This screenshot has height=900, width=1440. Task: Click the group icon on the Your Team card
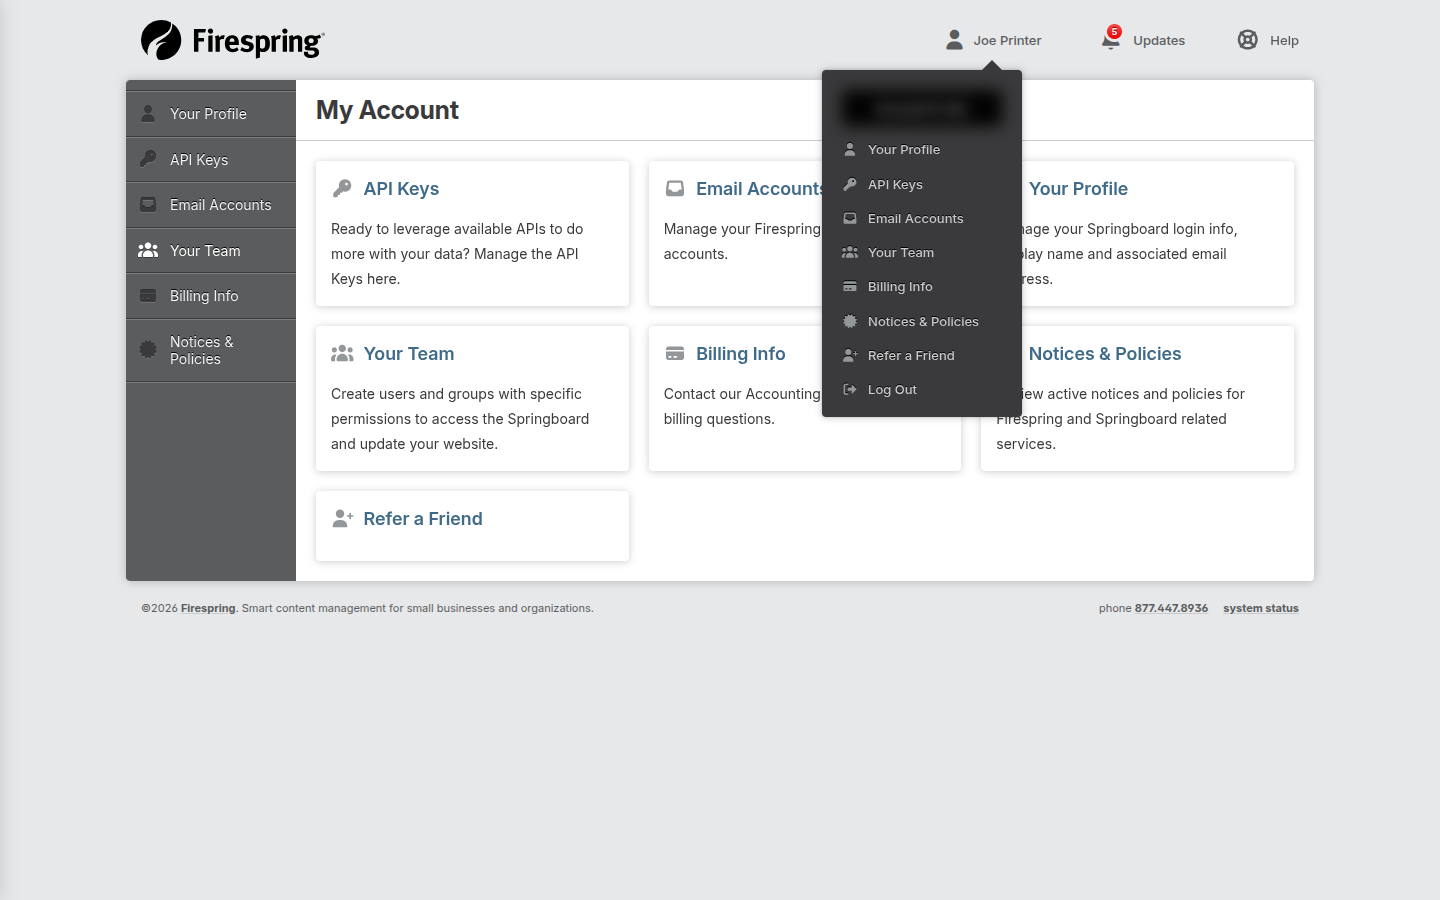(x=342, y=353)
